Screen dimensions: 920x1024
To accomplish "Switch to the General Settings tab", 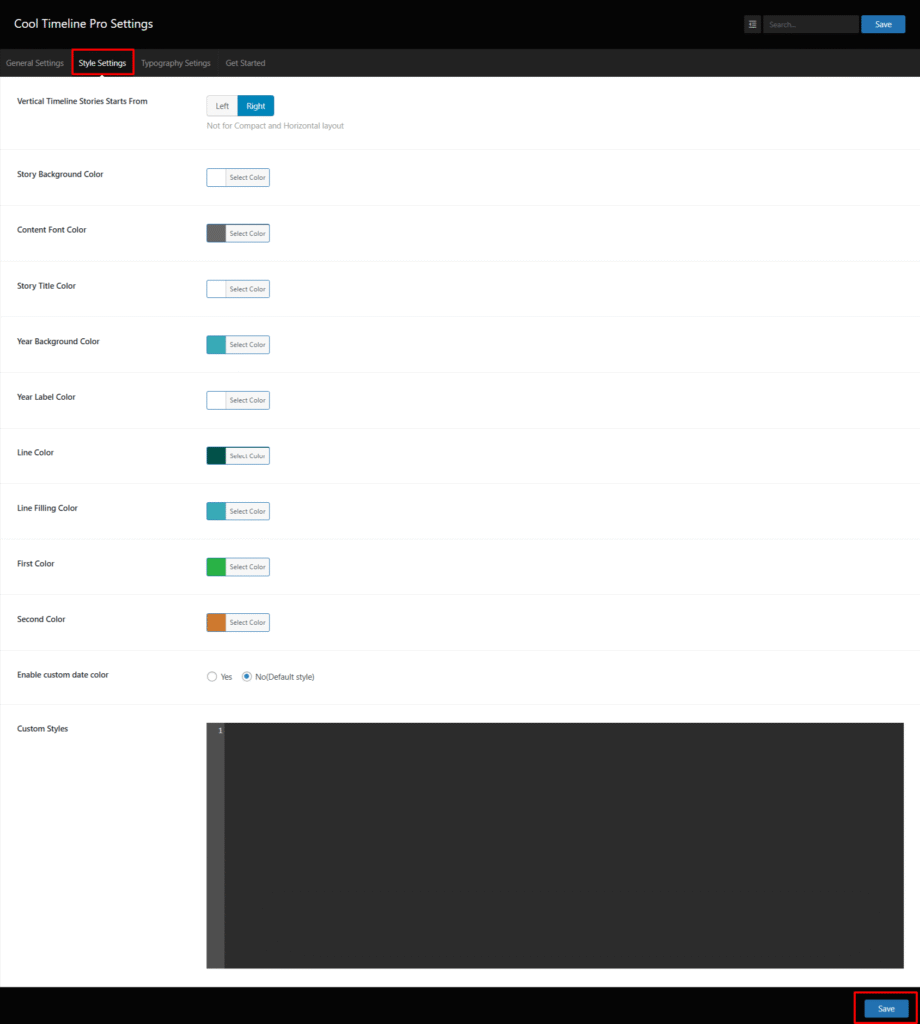I will click(35, 62).
